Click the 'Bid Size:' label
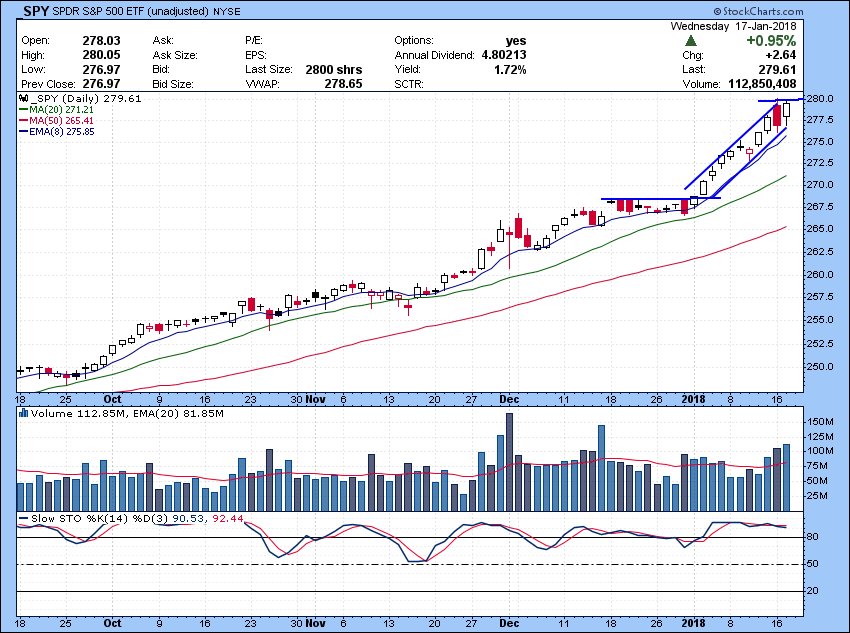Screen dimensions: 850x633 click(x=172, y=84)
